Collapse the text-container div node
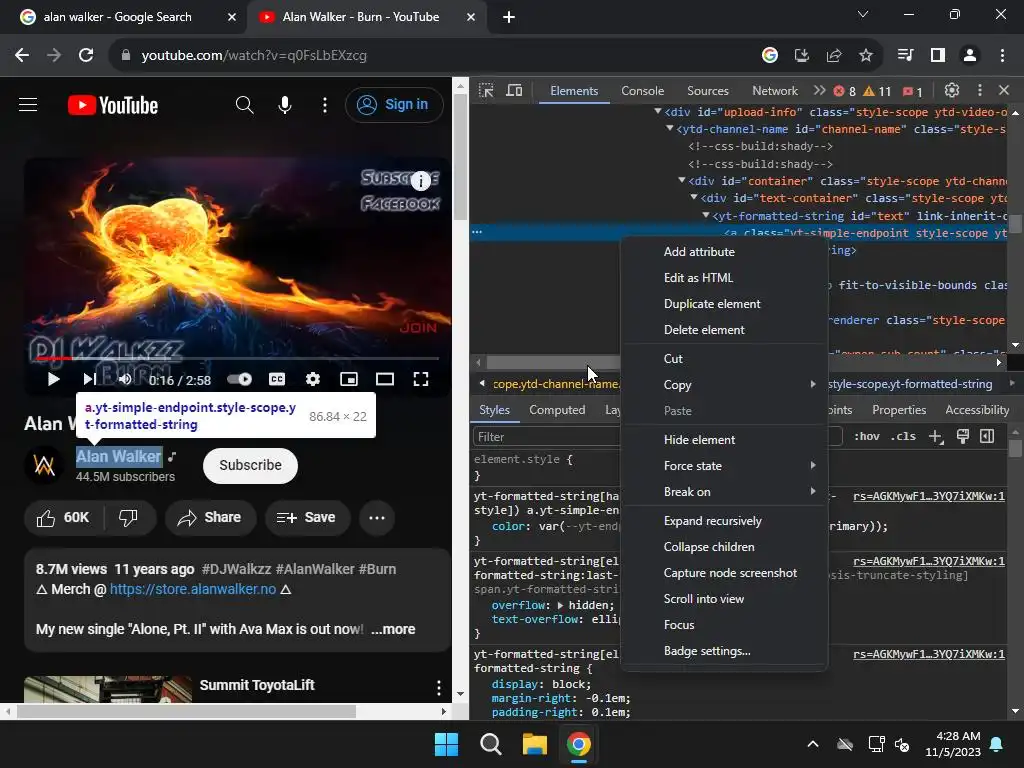This screenshot has width=1024, height=768. pos(694,197)
